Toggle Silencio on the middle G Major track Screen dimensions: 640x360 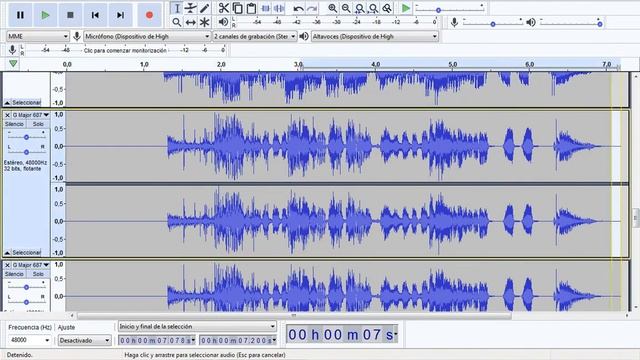[x=14, y=124]
